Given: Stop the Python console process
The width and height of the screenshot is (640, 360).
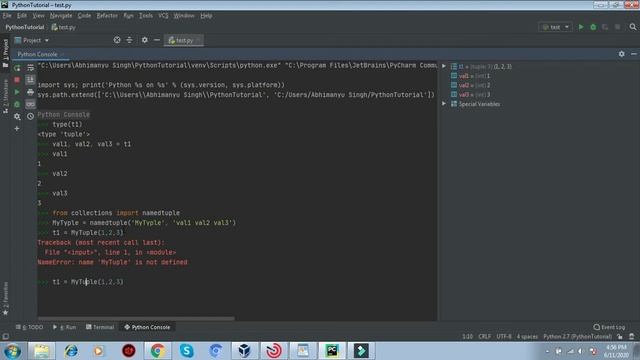Looking at the screenshot, I should point(17,80).
